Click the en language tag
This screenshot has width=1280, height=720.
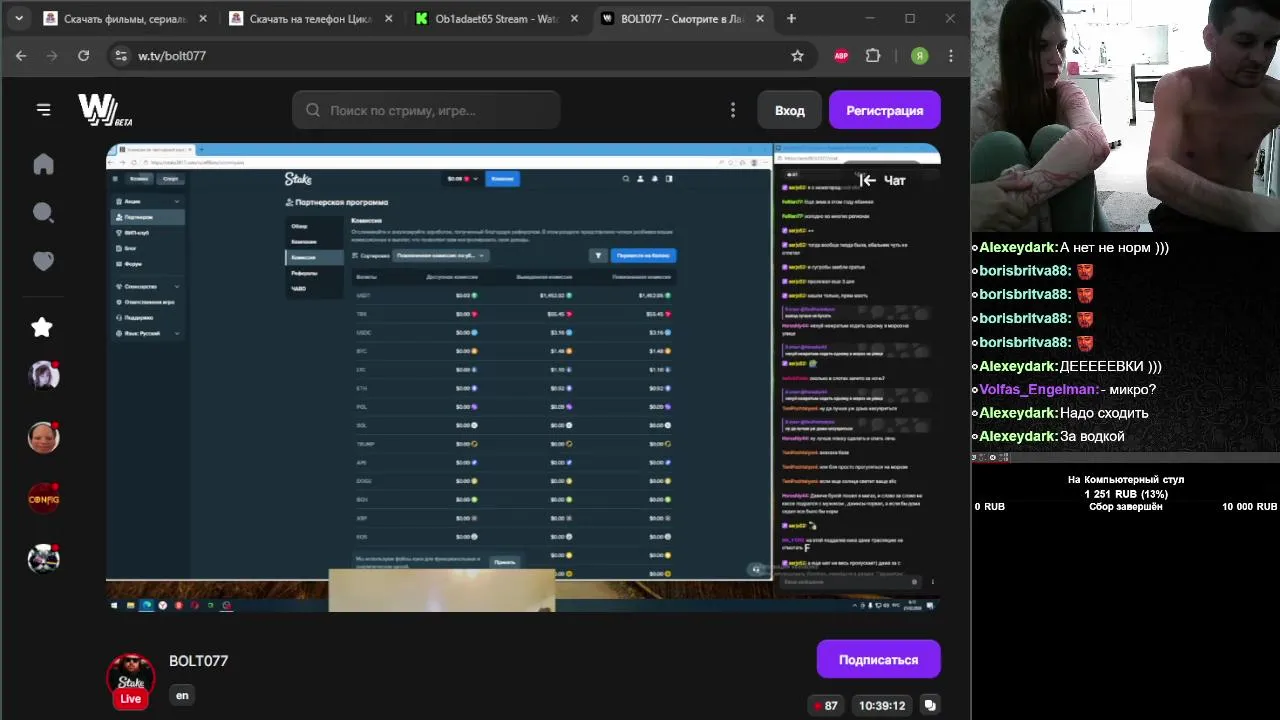click(x=182, y=695)
